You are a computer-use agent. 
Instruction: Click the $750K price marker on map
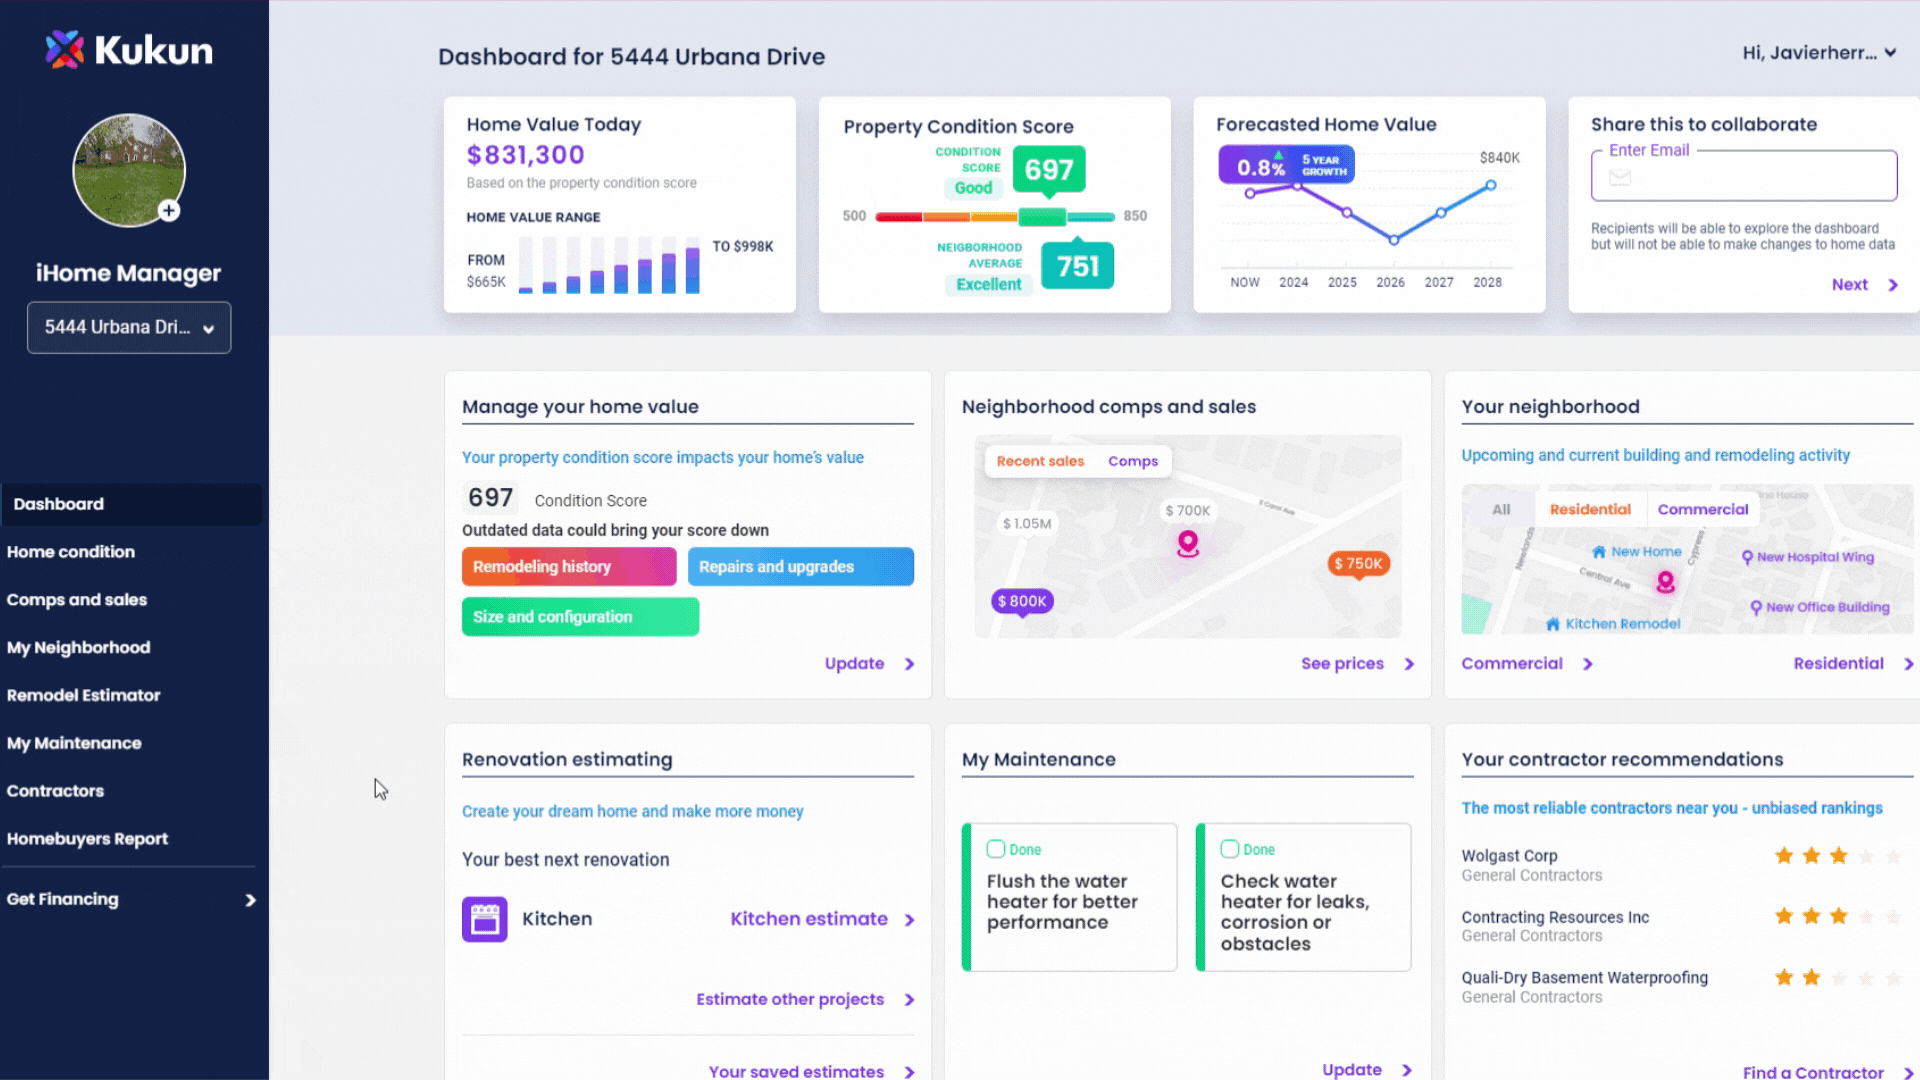click(1358, 564)
